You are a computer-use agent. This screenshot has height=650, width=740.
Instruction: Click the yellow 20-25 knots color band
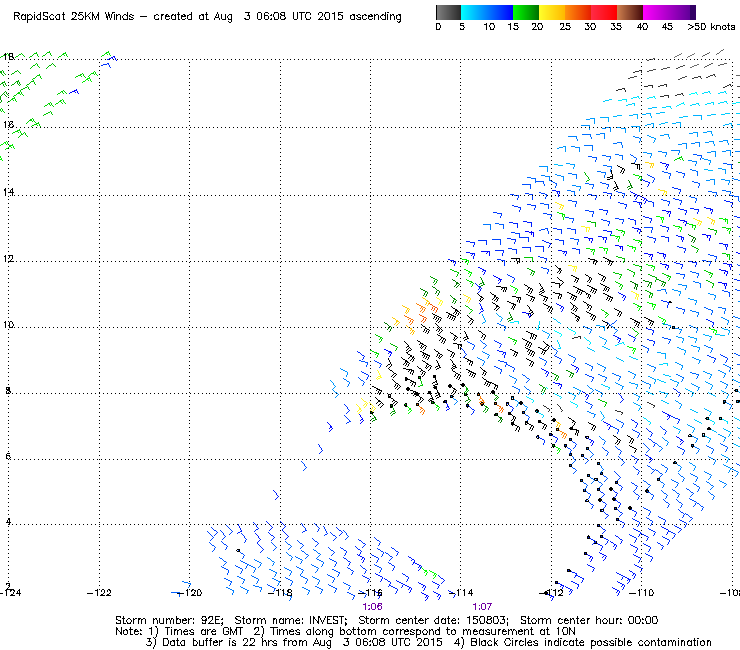[552, 12]
